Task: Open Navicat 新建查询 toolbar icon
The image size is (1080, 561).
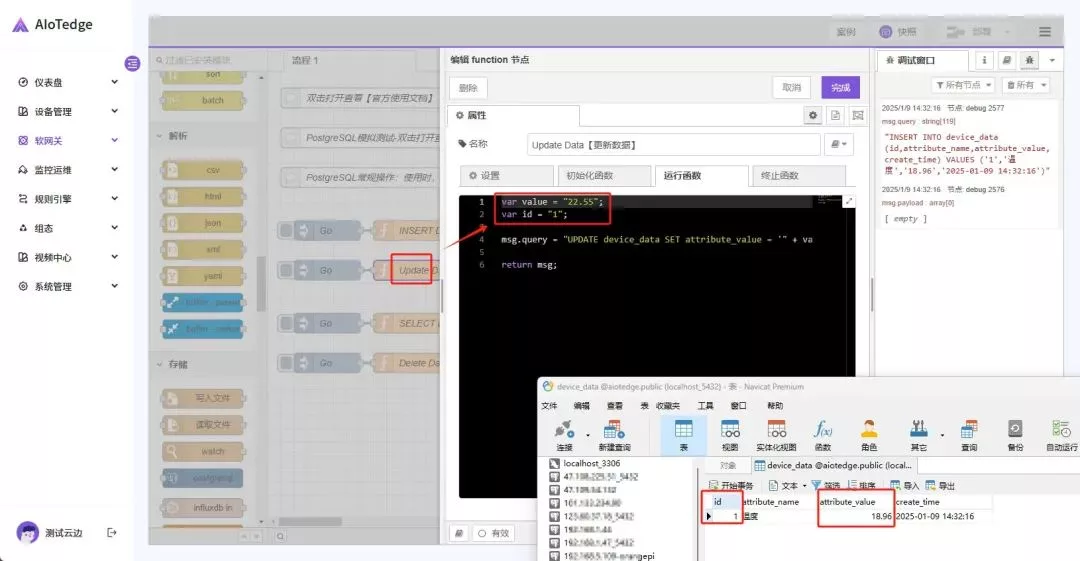Action: [614, 435]
